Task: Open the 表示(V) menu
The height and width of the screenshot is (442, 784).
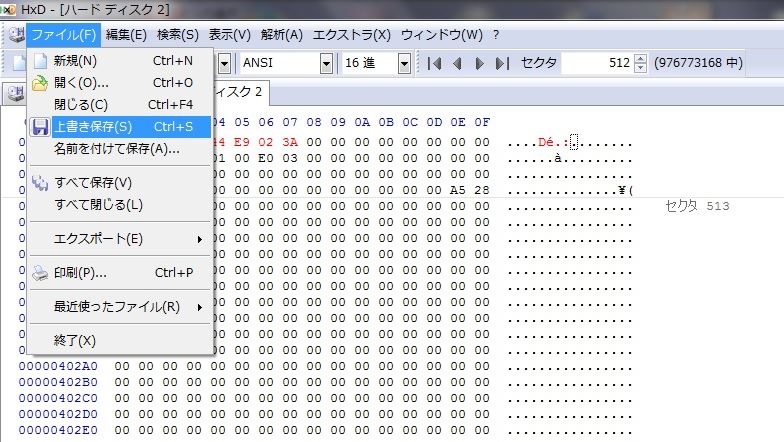Action: 230,34
